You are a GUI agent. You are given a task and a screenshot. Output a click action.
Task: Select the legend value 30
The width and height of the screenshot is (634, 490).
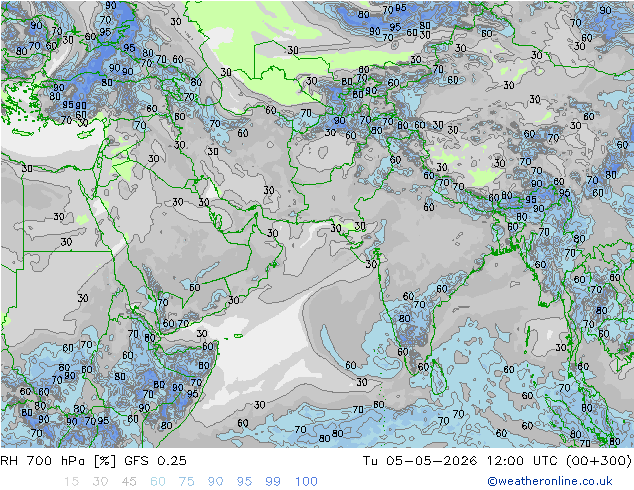click(100, 482)
